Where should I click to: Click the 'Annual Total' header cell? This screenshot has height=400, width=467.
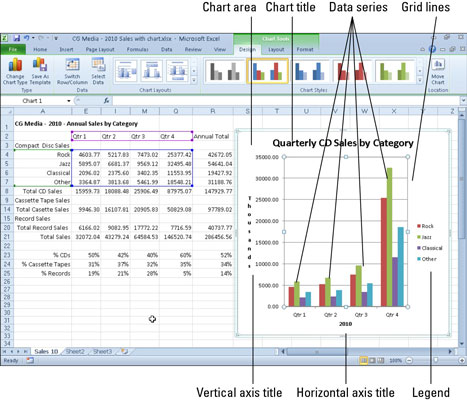[212, 136]
